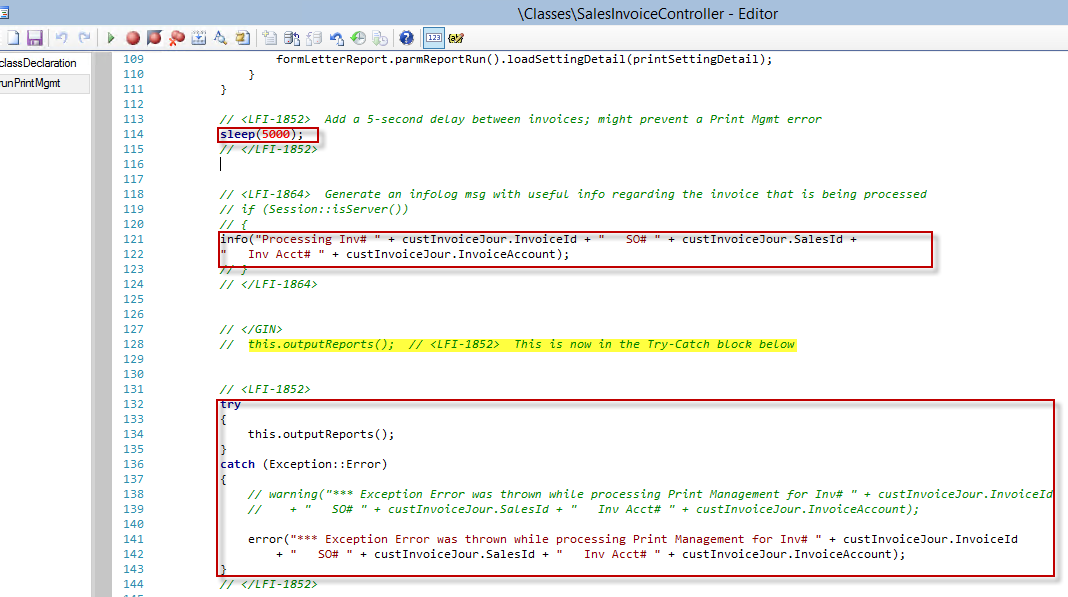
Task: Click the window system icon in title bar
Action: click(x=4, y=12)
